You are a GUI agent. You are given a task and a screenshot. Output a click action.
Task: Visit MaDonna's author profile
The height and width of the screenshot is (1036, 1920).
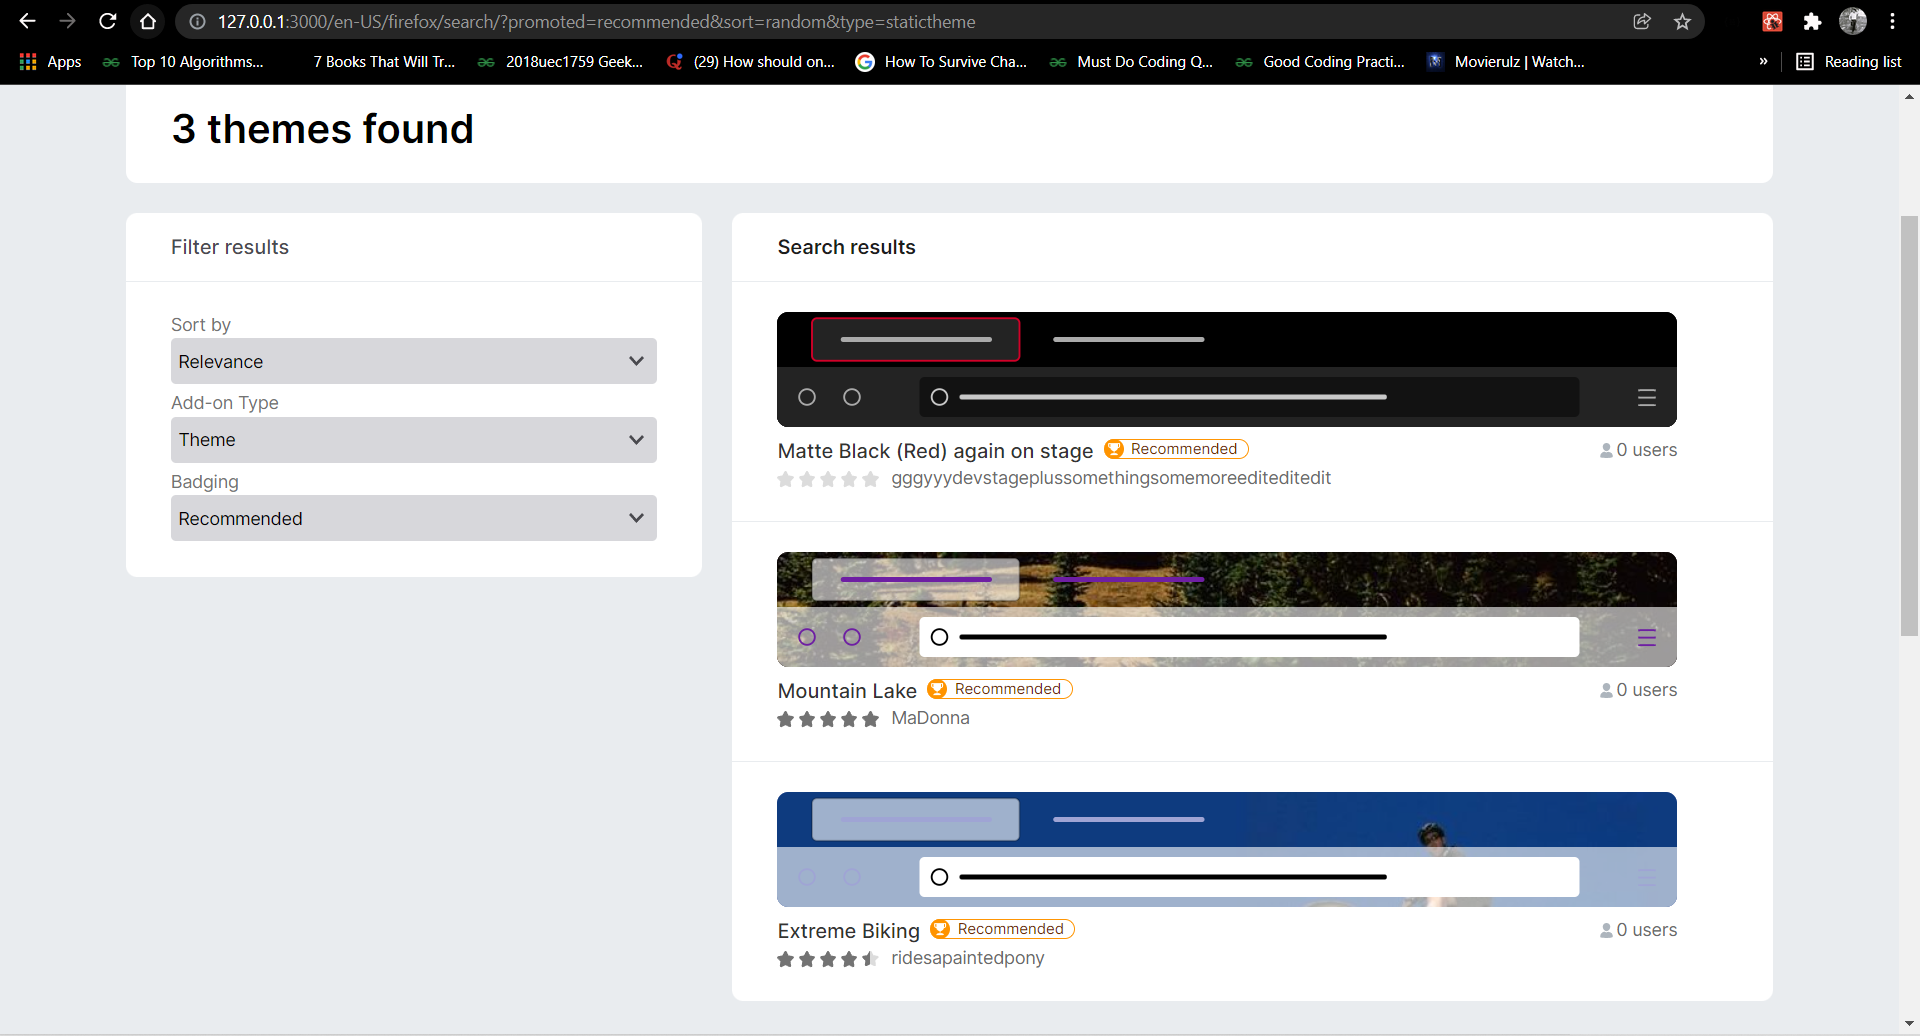929,718
